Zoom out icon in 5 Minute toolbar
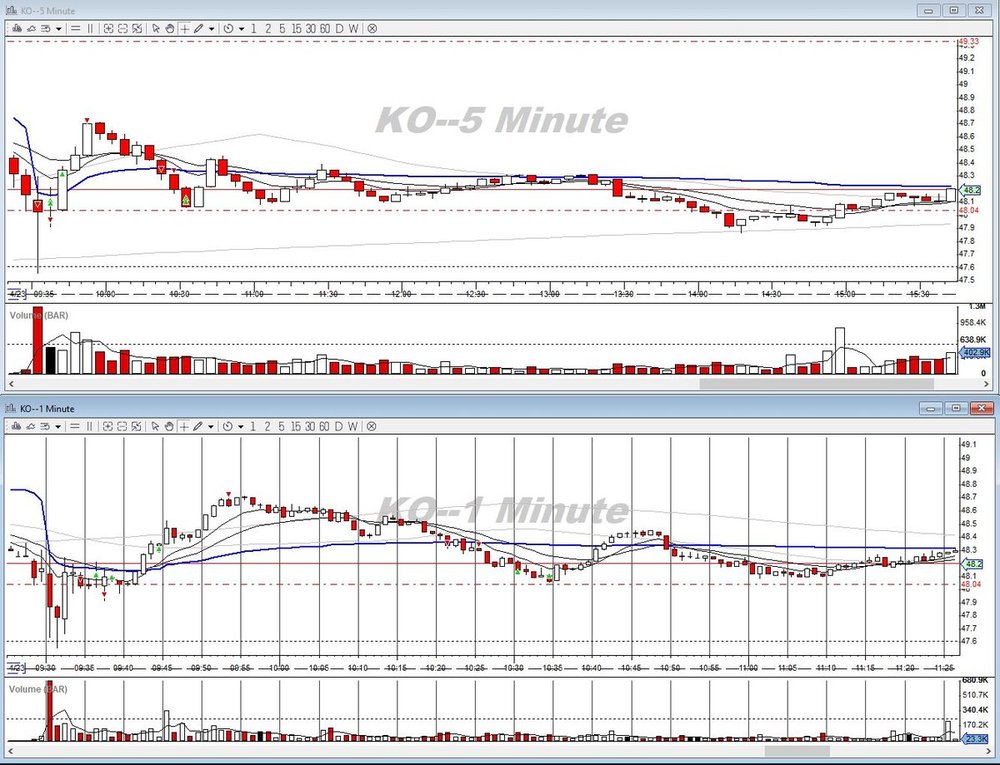Viewport: 1000px width, 765px height. click(123, 29)
